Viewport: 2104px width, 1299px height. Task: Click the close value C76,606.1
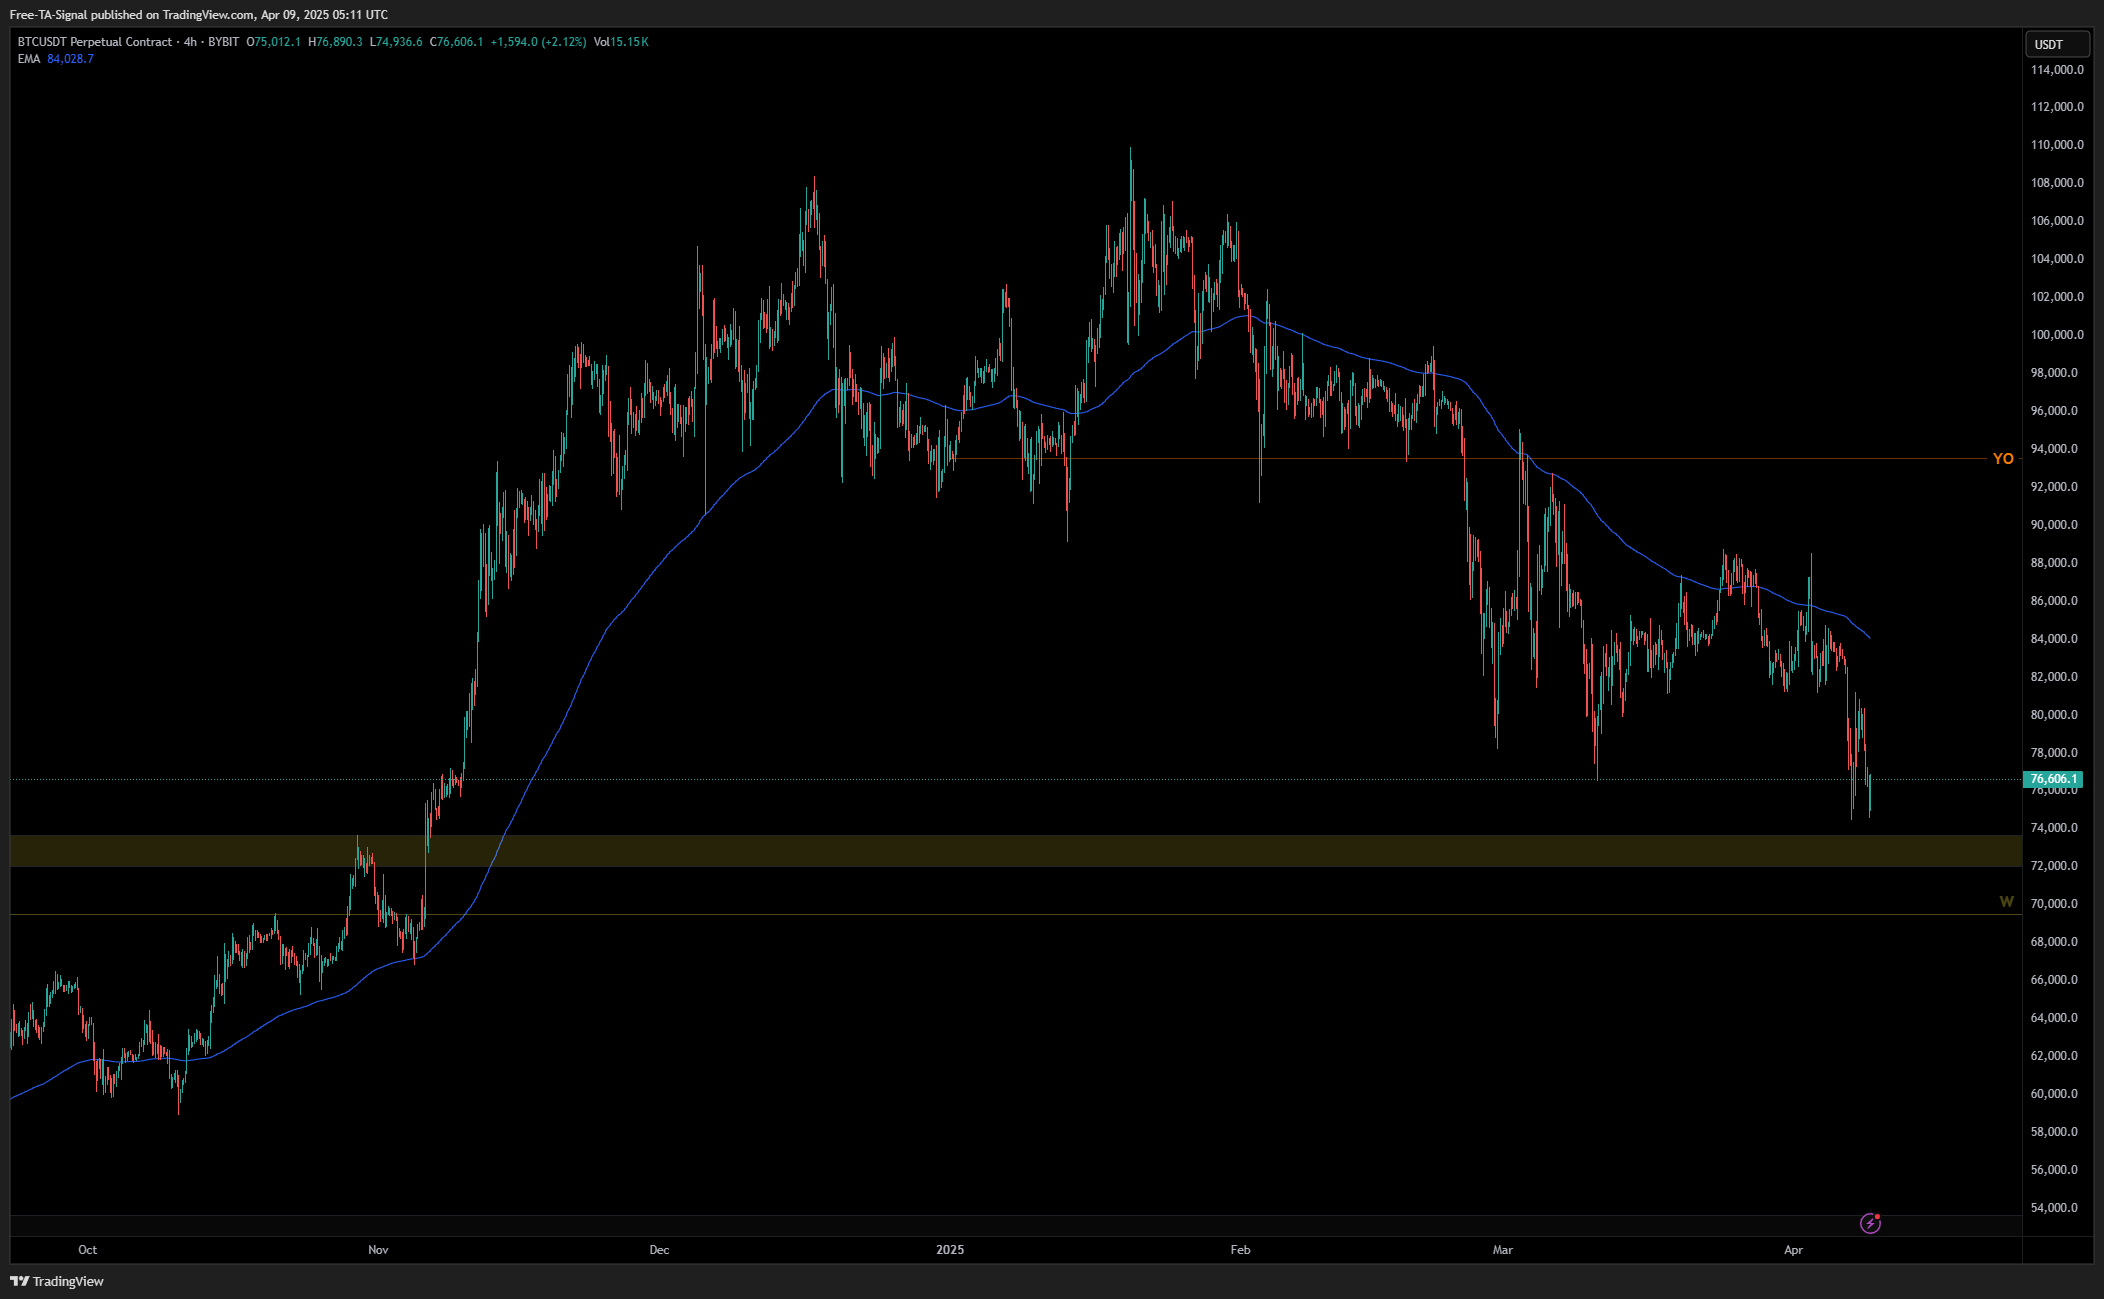pyautogui.click(x=456, y=42)
